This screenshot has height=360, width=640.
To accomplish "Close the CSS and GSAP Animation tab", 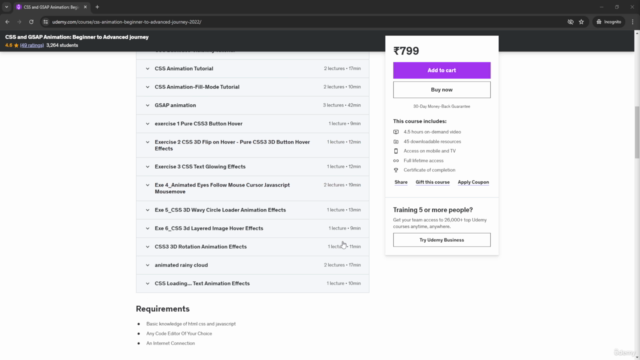I will 85,7.
